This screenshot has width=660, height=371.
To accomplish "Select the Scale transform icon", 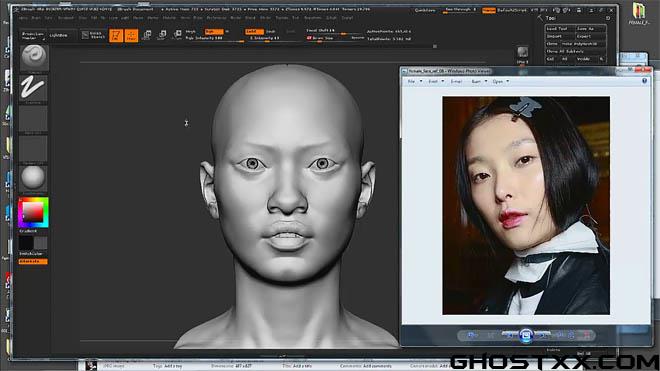I will click(x=162, y=35).
